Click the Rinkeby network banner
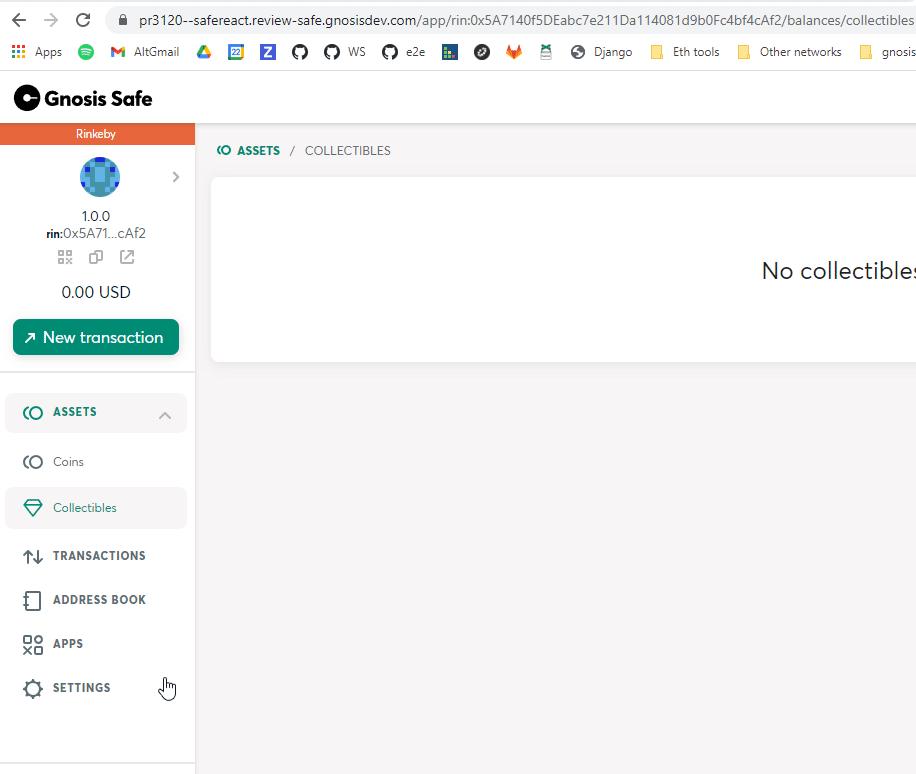 [97, 134]
